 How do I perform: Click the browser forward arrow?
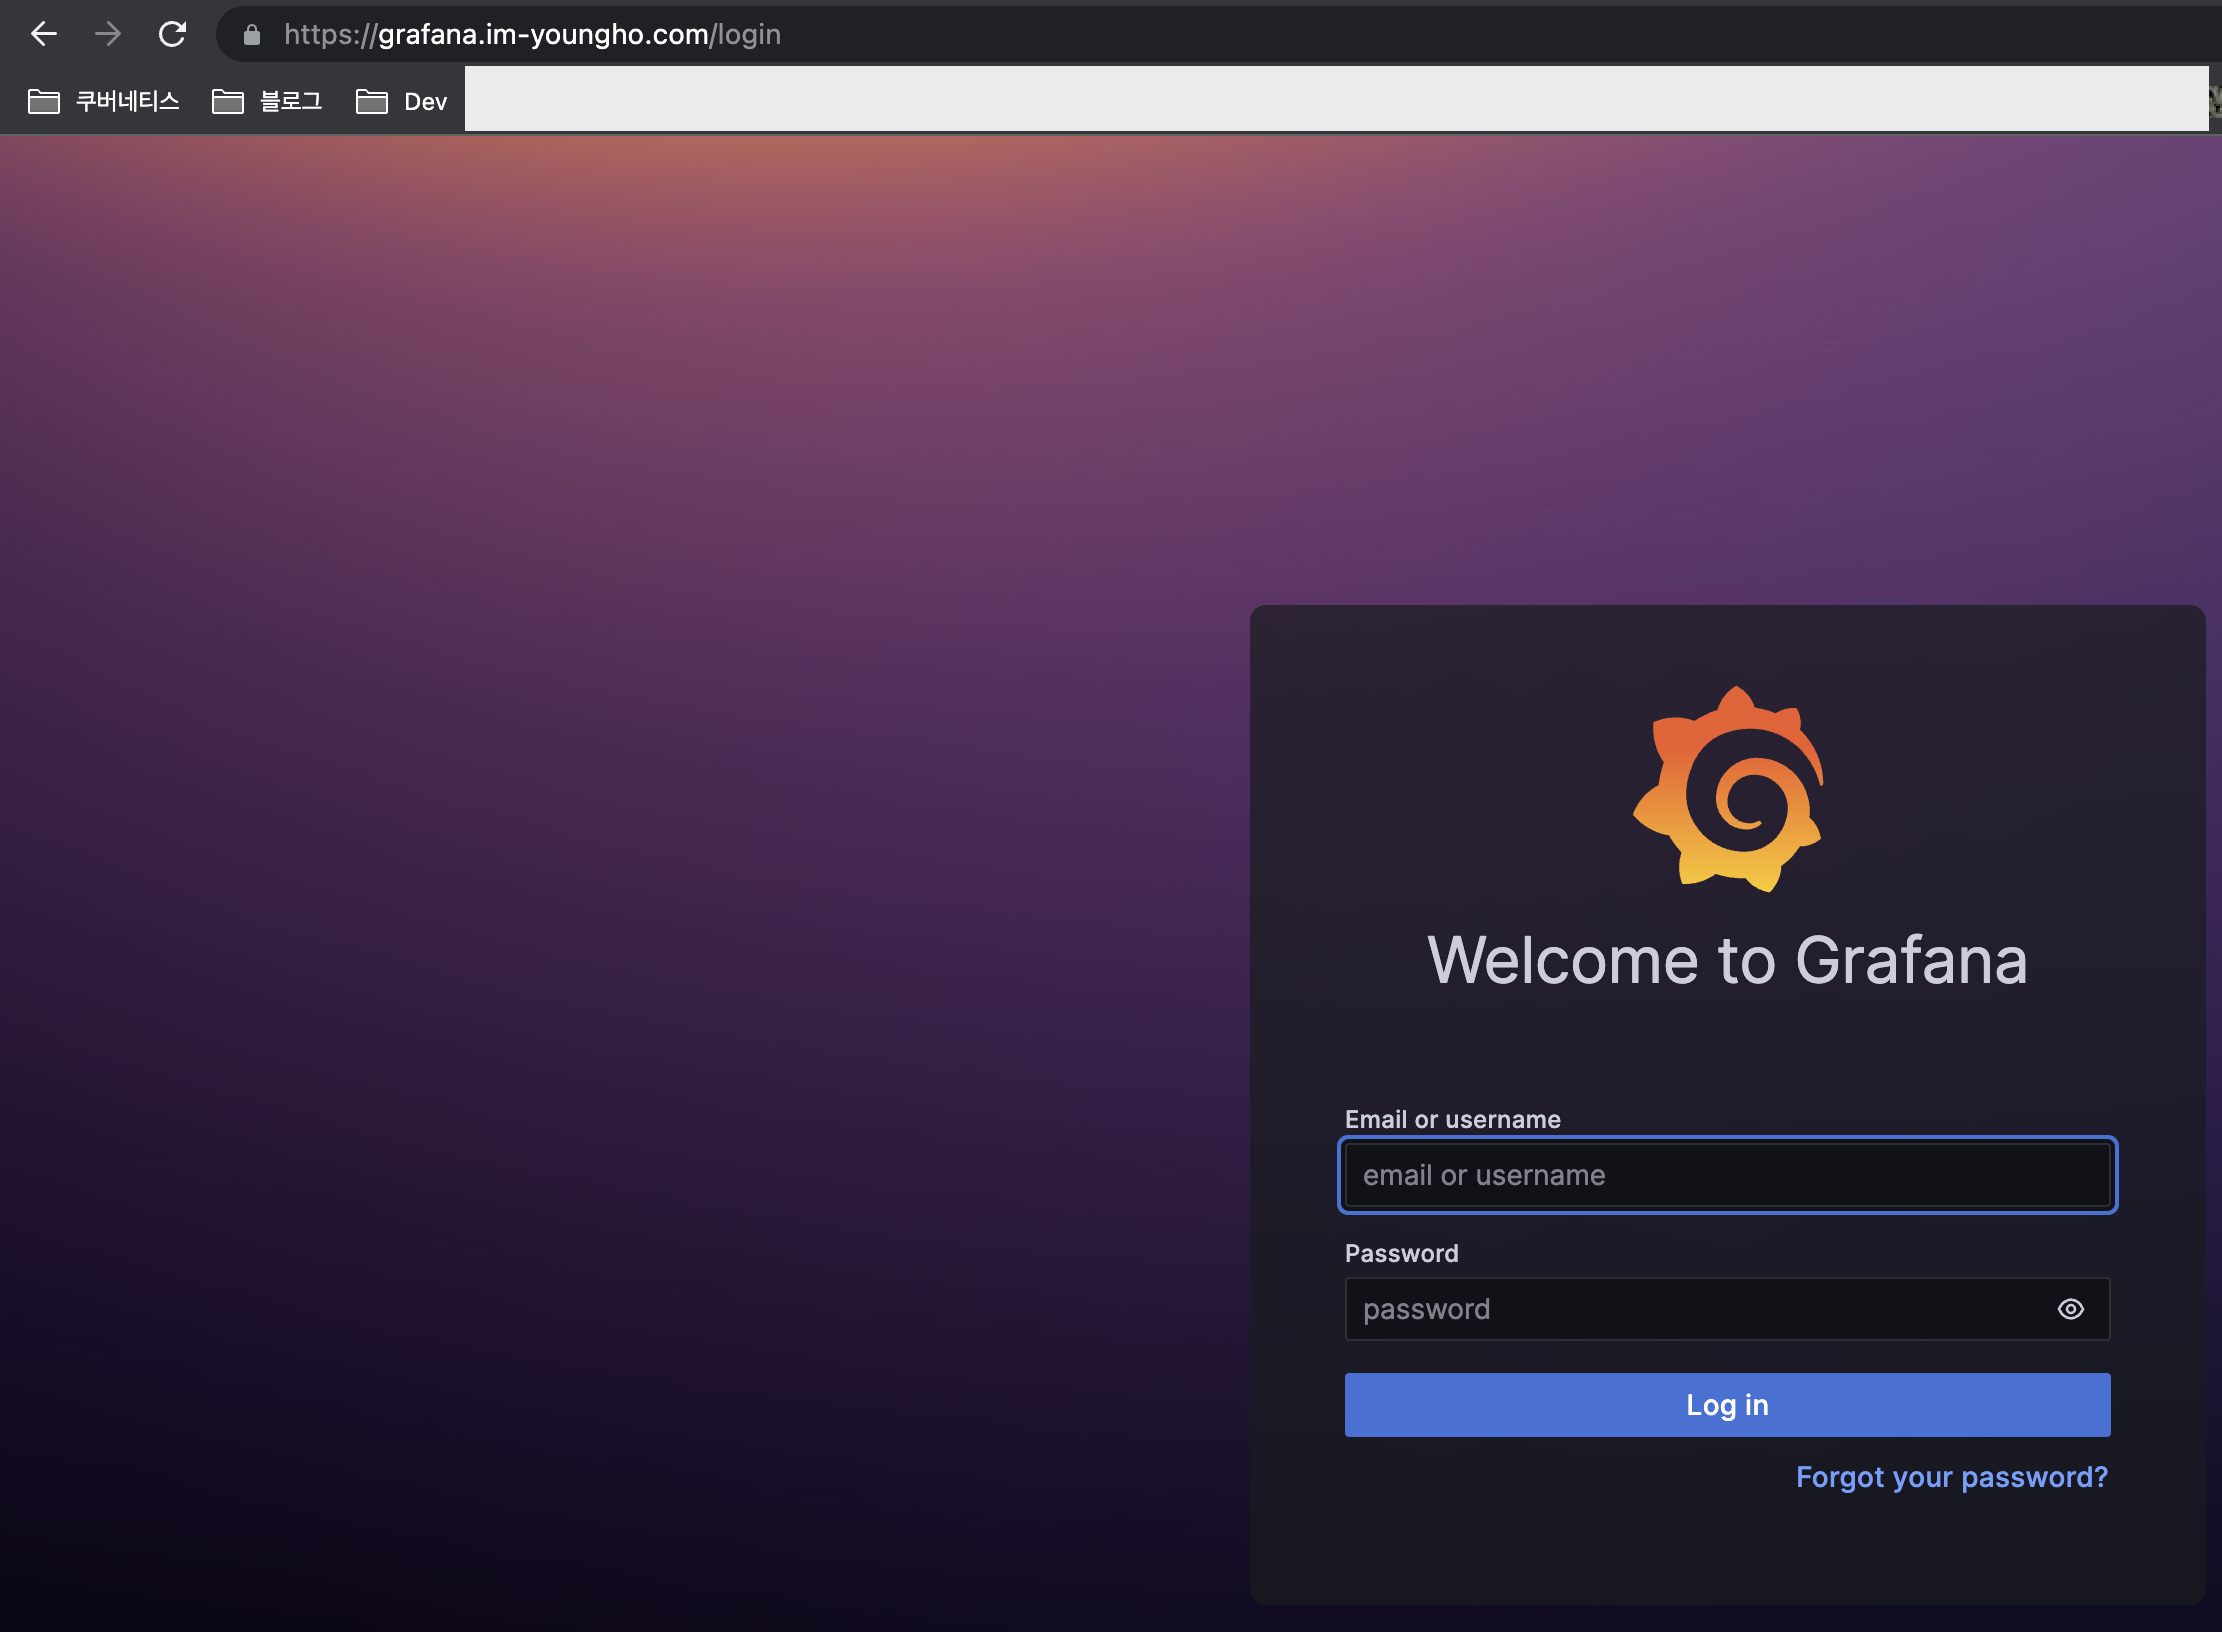[x=108, y=34]
